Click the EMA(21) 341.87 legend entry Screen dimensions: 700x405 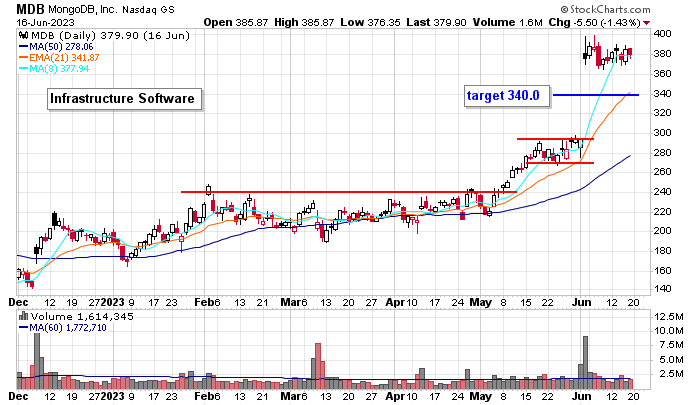[x=64, y=58]
